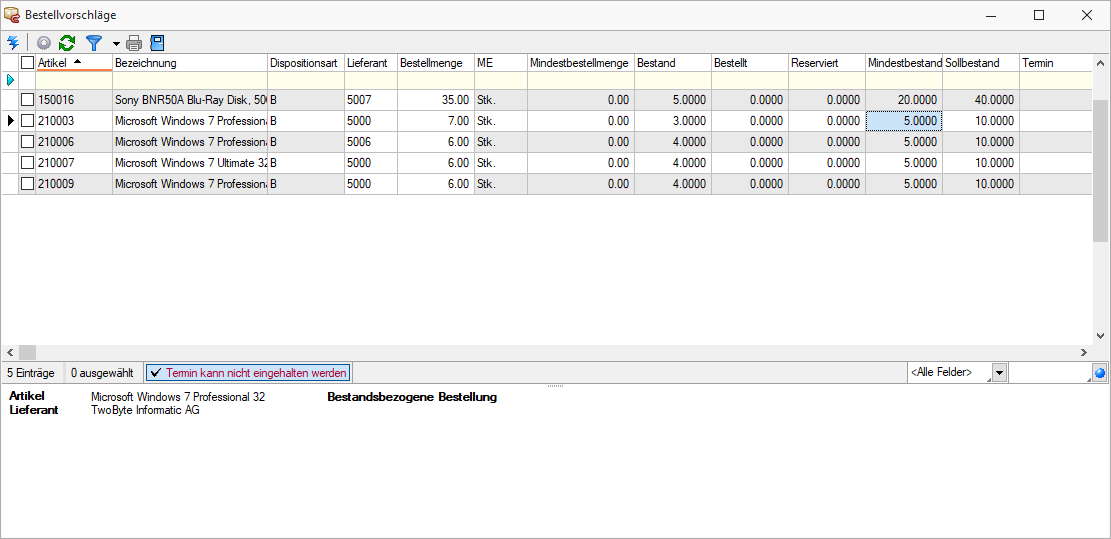
Task: Select the Bestellmenge cell '7.00'
Action: pos(436,121)
